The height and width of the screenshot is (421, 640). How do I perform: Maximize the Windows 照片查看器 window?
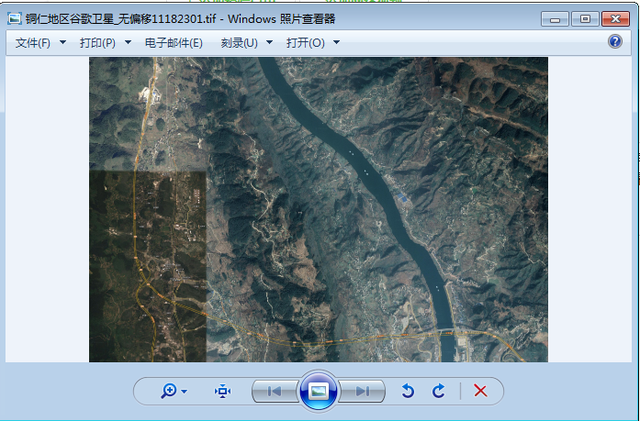click(x=585, y=19)
